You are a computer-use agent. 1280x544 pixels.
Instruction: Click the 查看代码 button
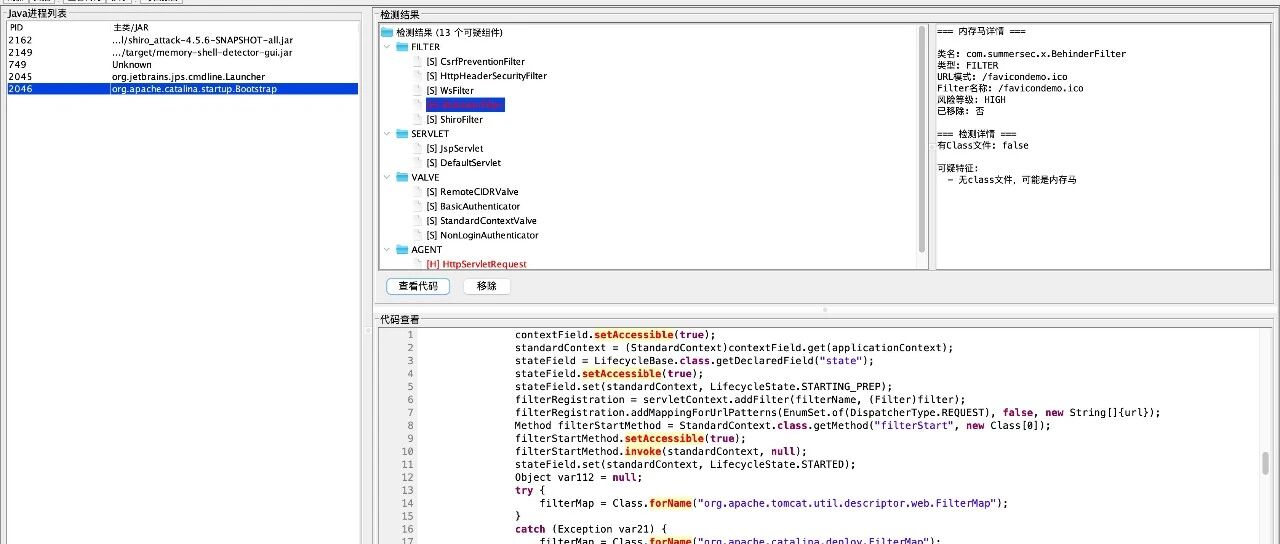(418, 286)
